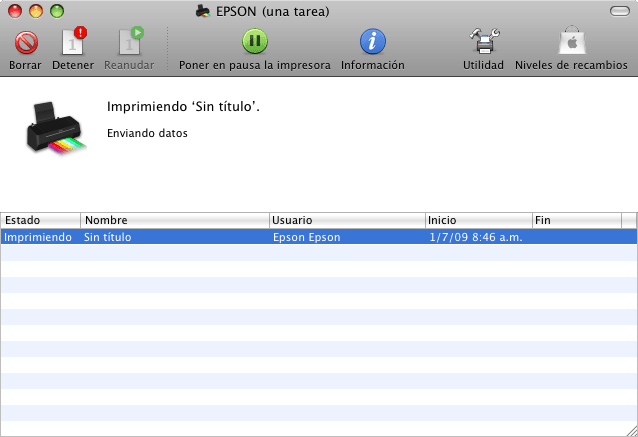Click the EPSON printer title icon
This screenshot has width=638, height=437.
[x=203, y=11]
